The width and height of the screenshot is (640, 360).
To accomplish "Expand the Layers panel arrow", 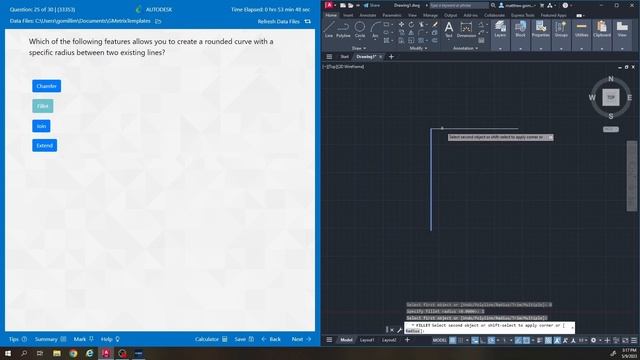I will (500, 49).
